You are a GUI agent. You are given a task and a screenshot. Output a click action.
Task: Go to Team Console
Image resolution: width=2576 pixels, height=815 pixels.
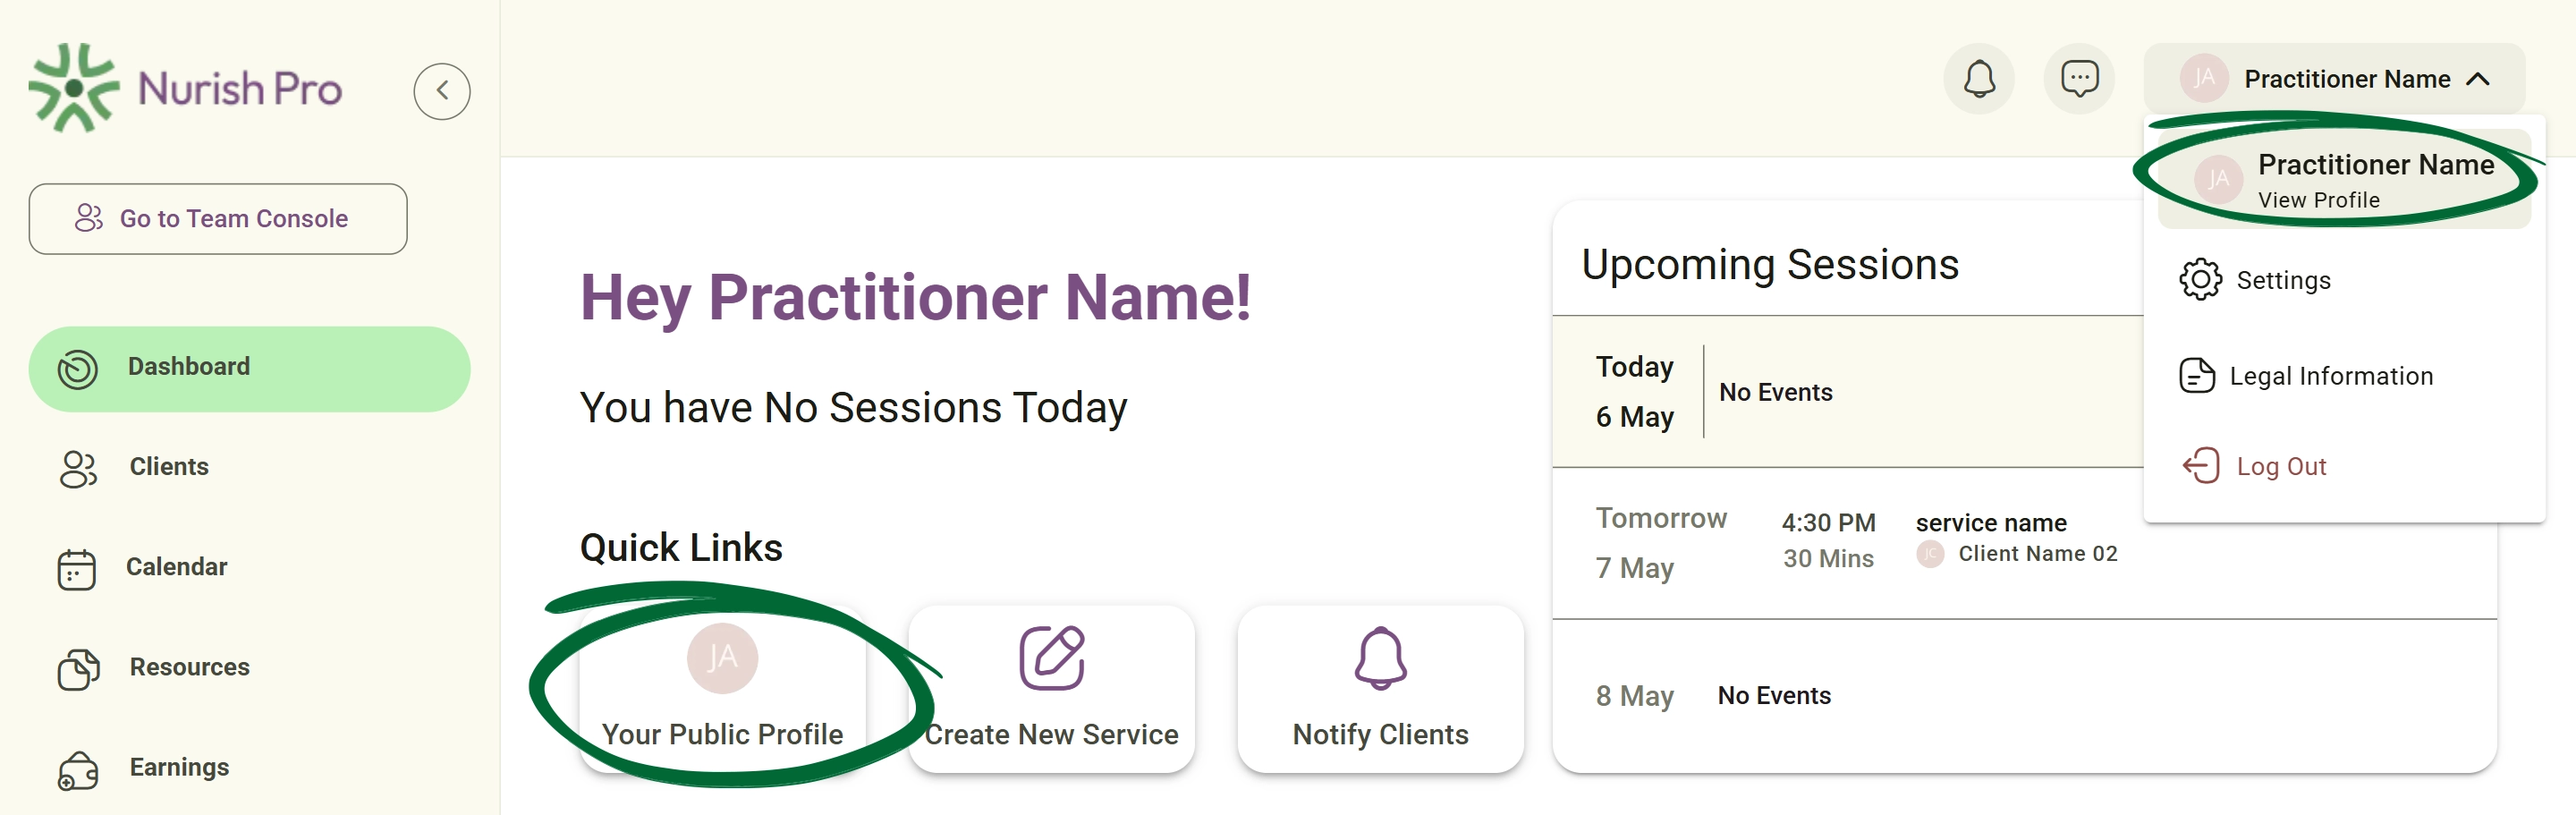click(x=218, y=219)
